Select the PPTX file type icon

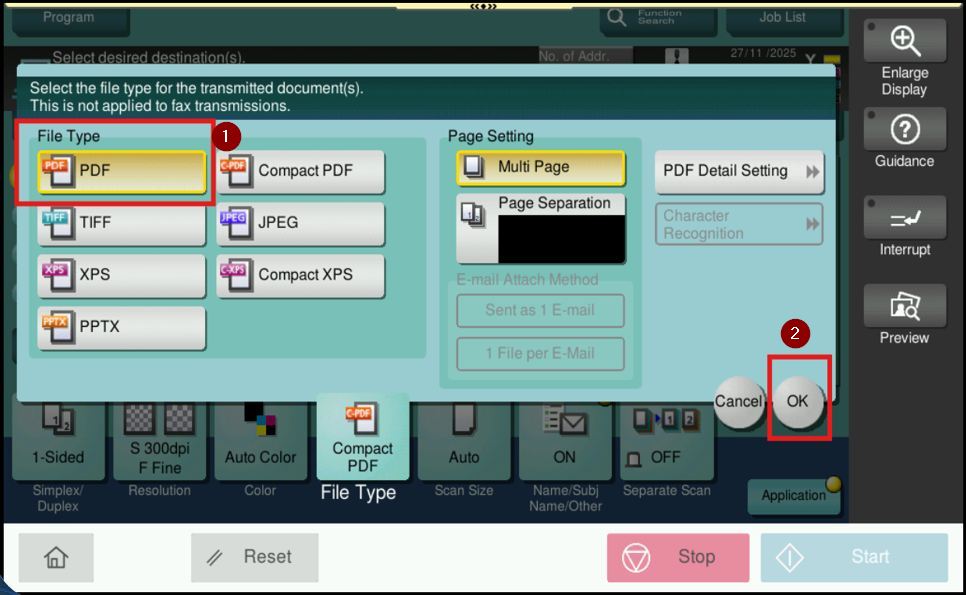tap(56, 327)
